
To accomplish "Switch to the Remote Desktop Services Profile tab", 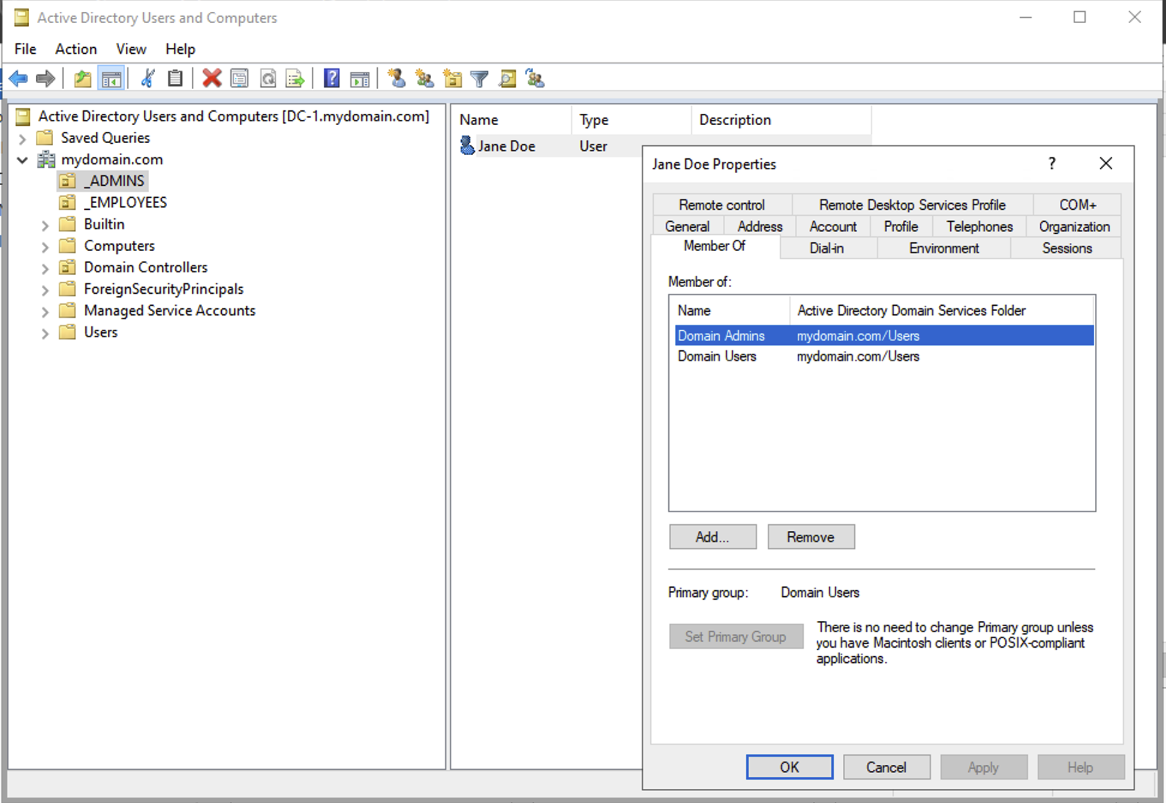I will tap(912, 204).
